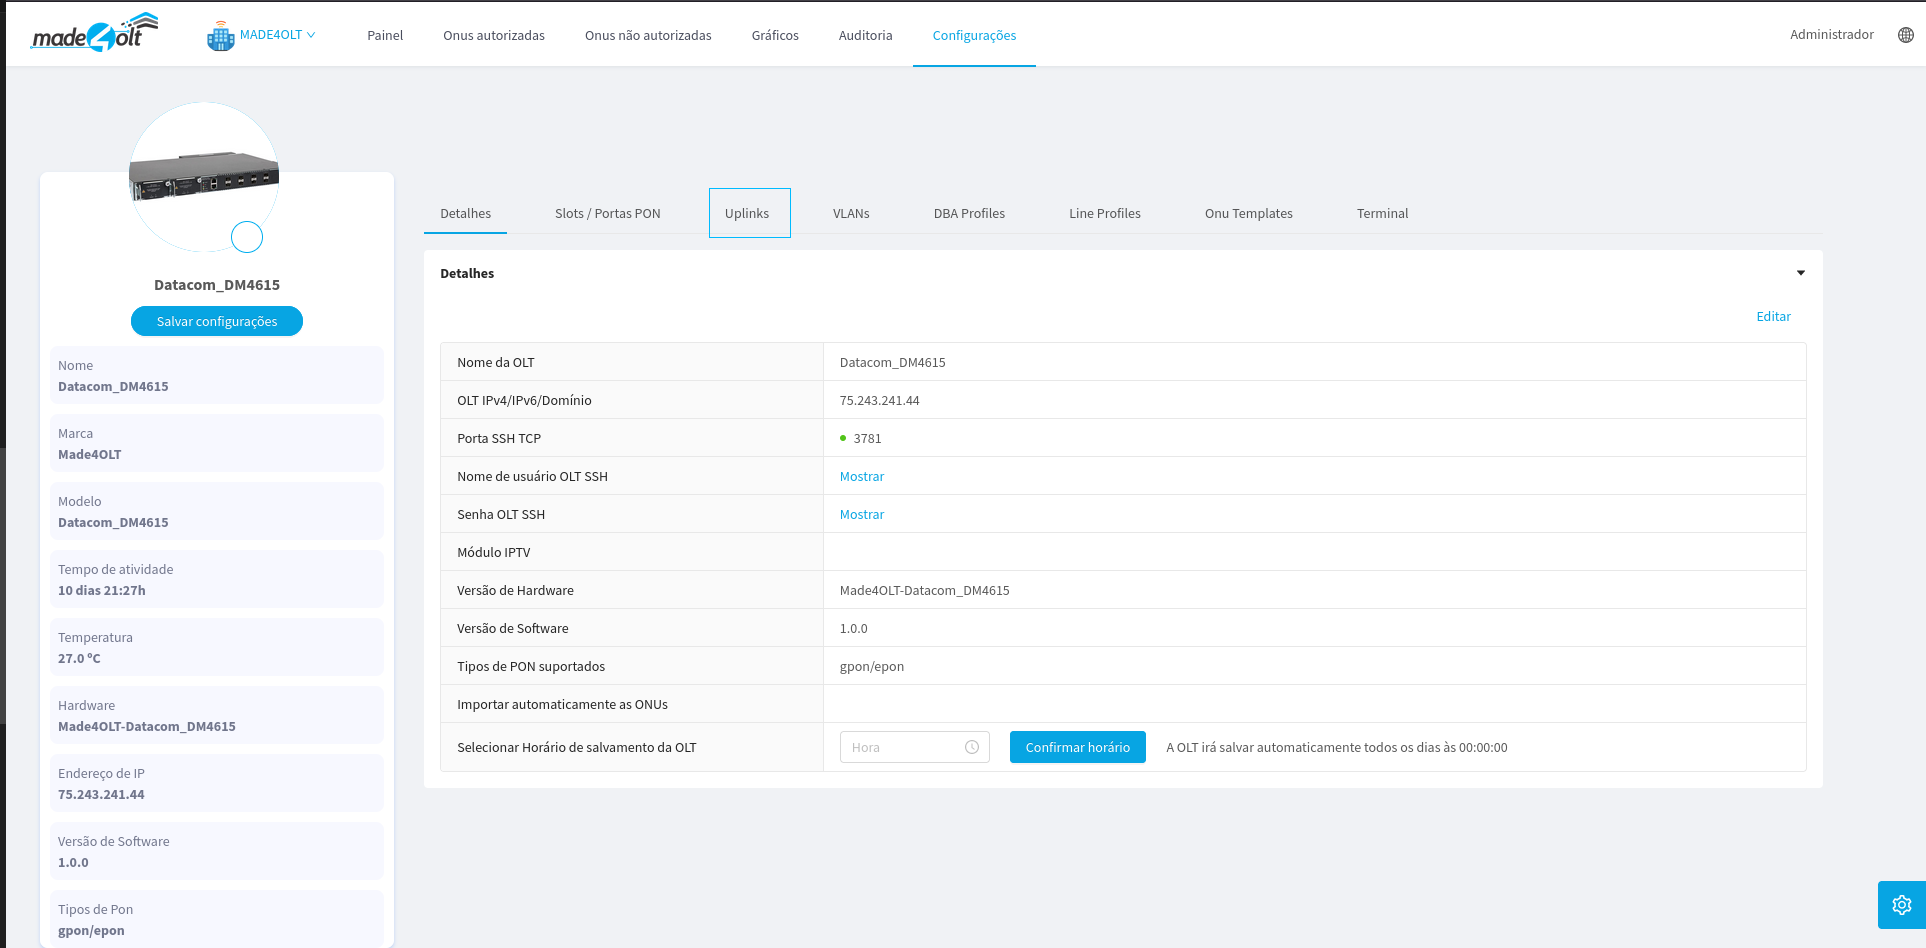Click the building icon beside MADE4OLT
This screenshot has width=1926, height=948.
tap(220, 37)
